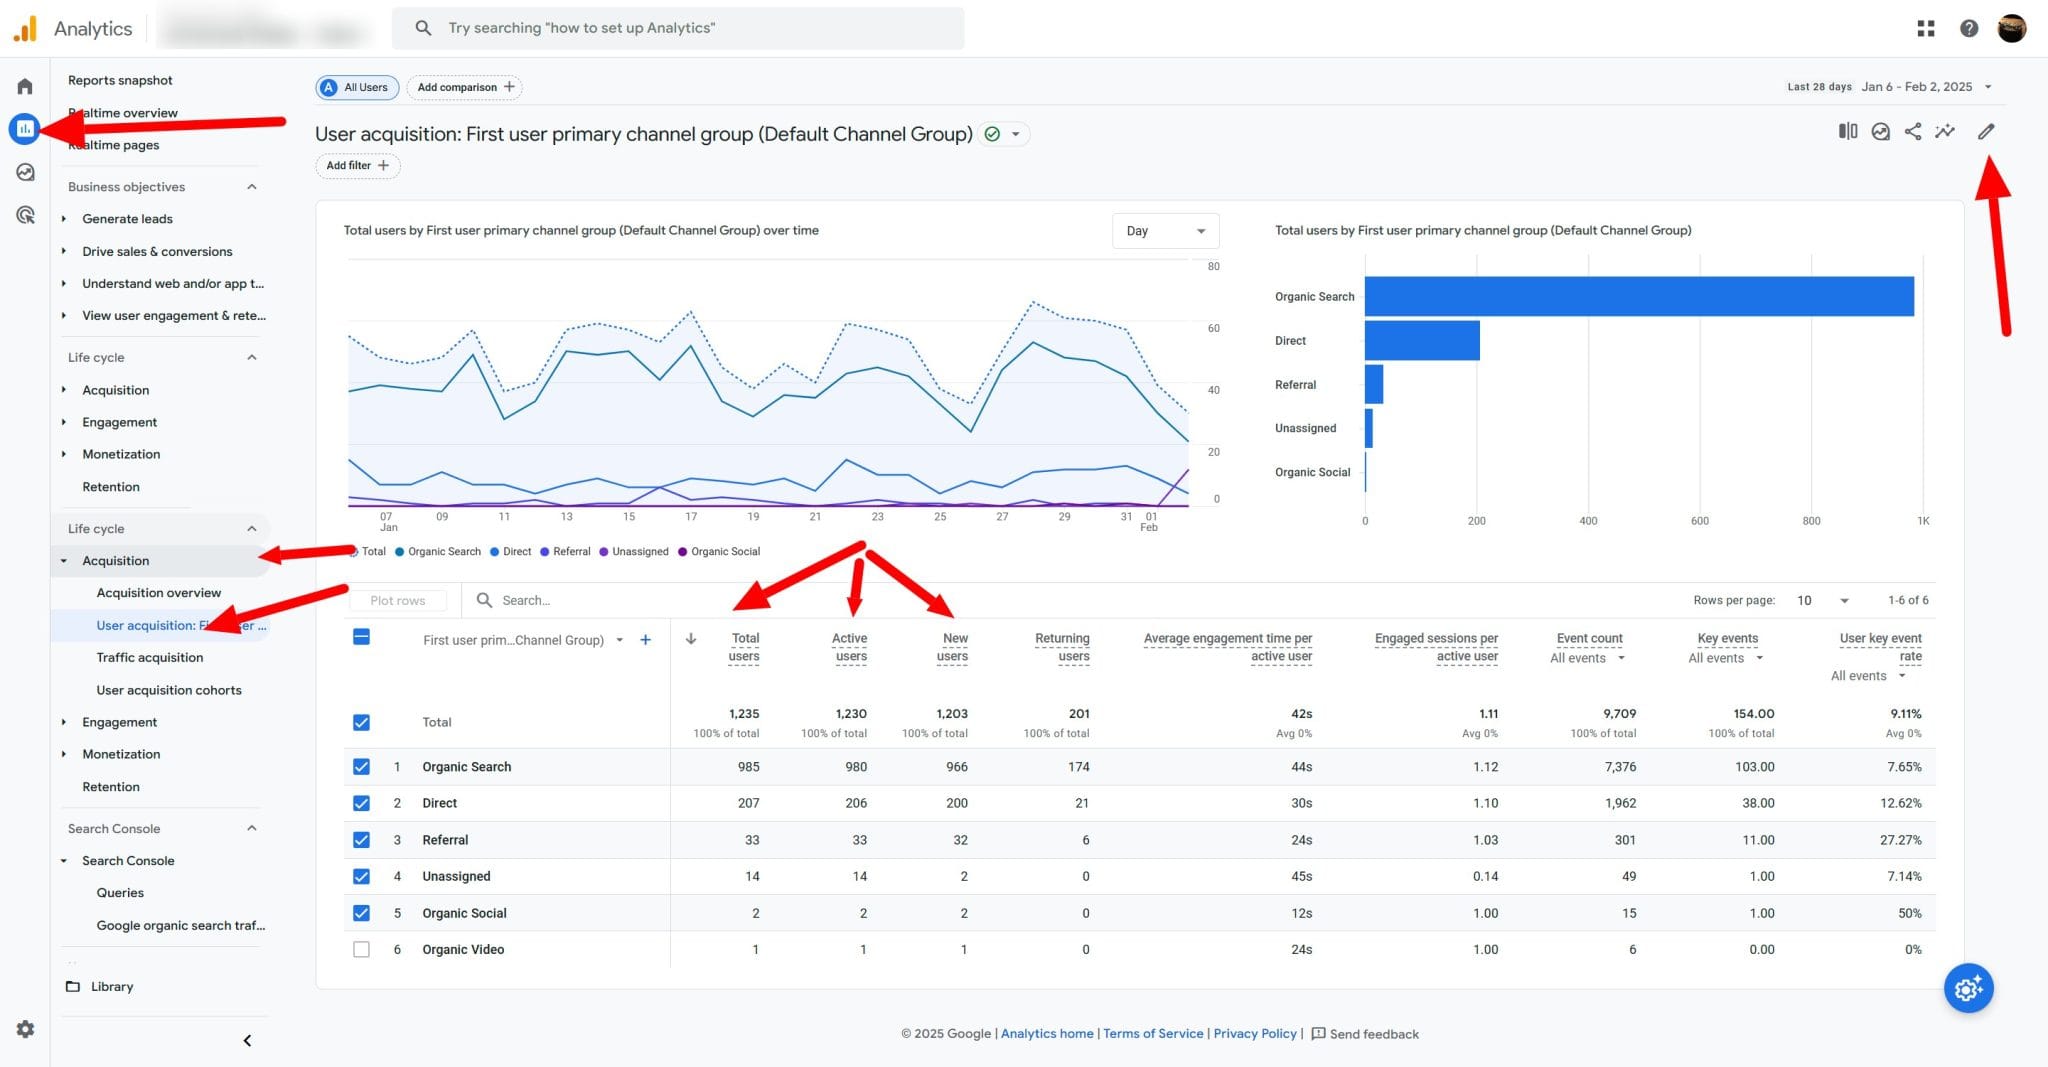Open the Insights sparkle icon
Viewport: 2048px width, 1067px height.
(x=1946, y=131)
